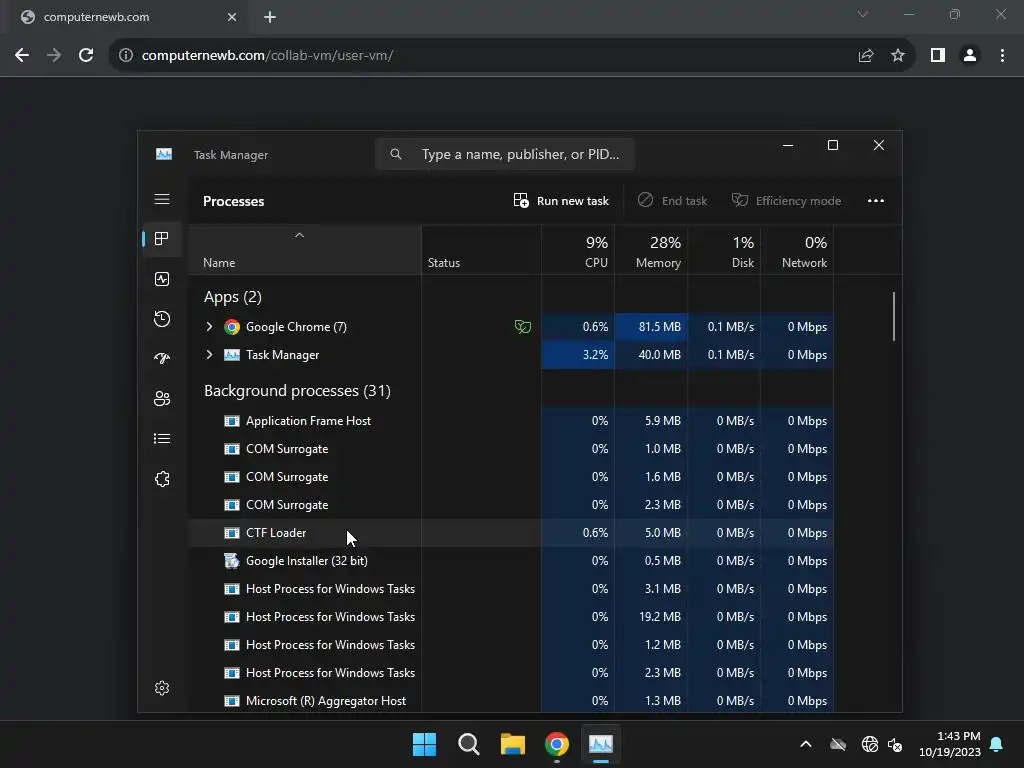Viewport: 1024px width, 768px height.
Task: Share this page via browser share icon
Action: tap(866, 56)
